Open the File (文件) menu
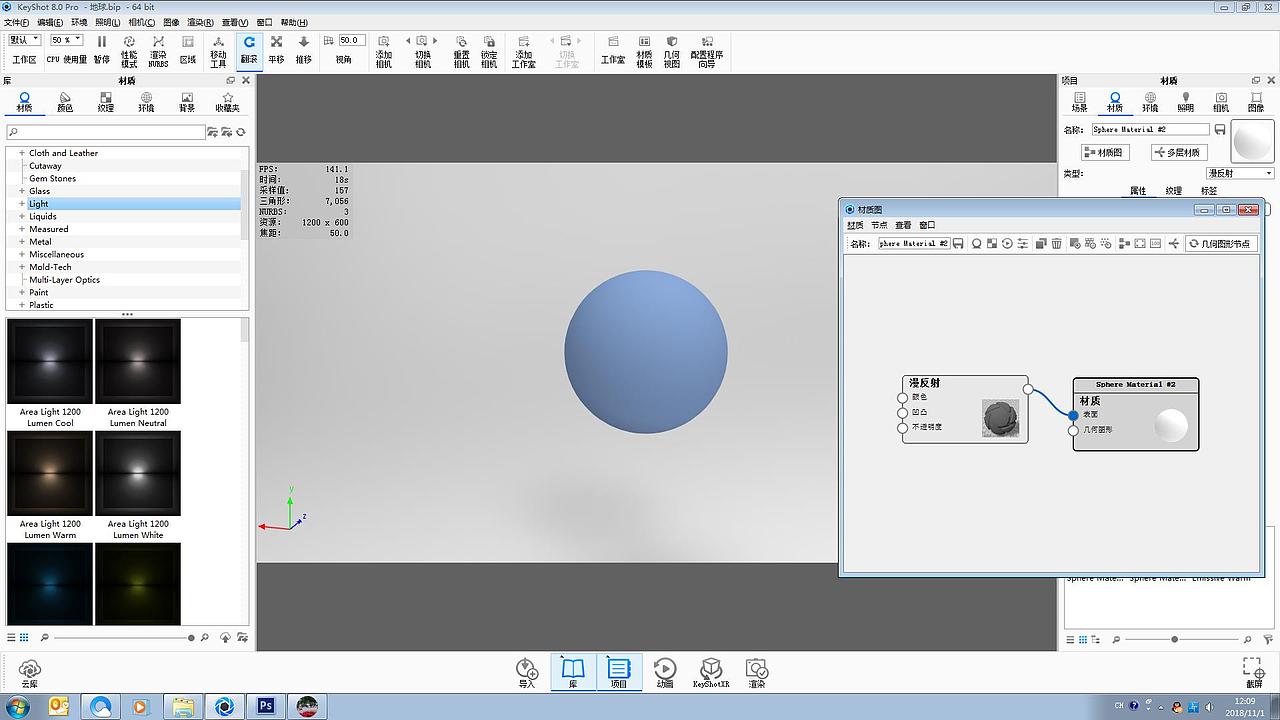The image size is (1280, 720). coord(16,22)
